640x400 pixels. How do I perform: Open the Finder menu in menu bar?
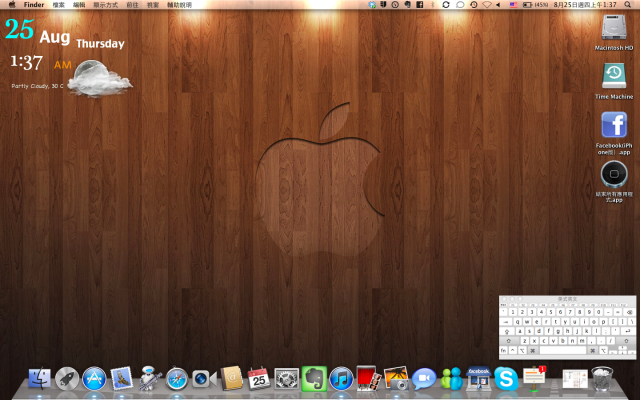34,5
